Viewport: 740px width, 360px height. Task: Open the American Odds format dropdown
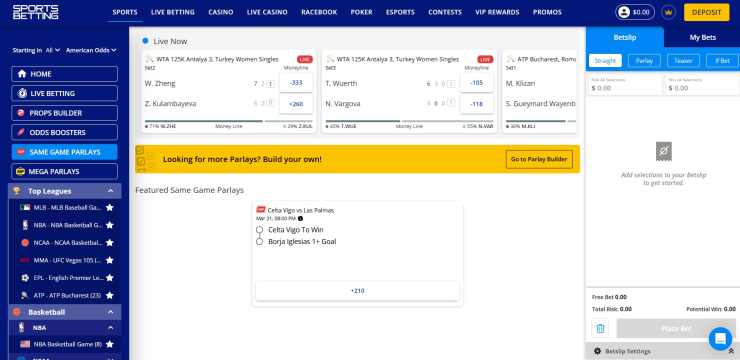tap(91, 50)
